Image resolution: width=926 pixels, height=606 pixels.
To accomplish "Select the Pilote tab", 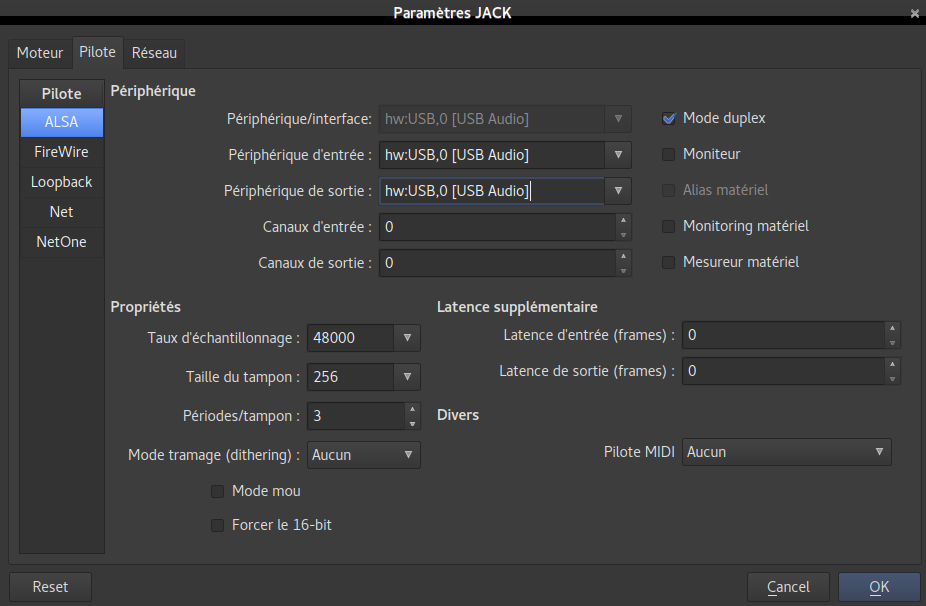I will (x=97, y=52).
